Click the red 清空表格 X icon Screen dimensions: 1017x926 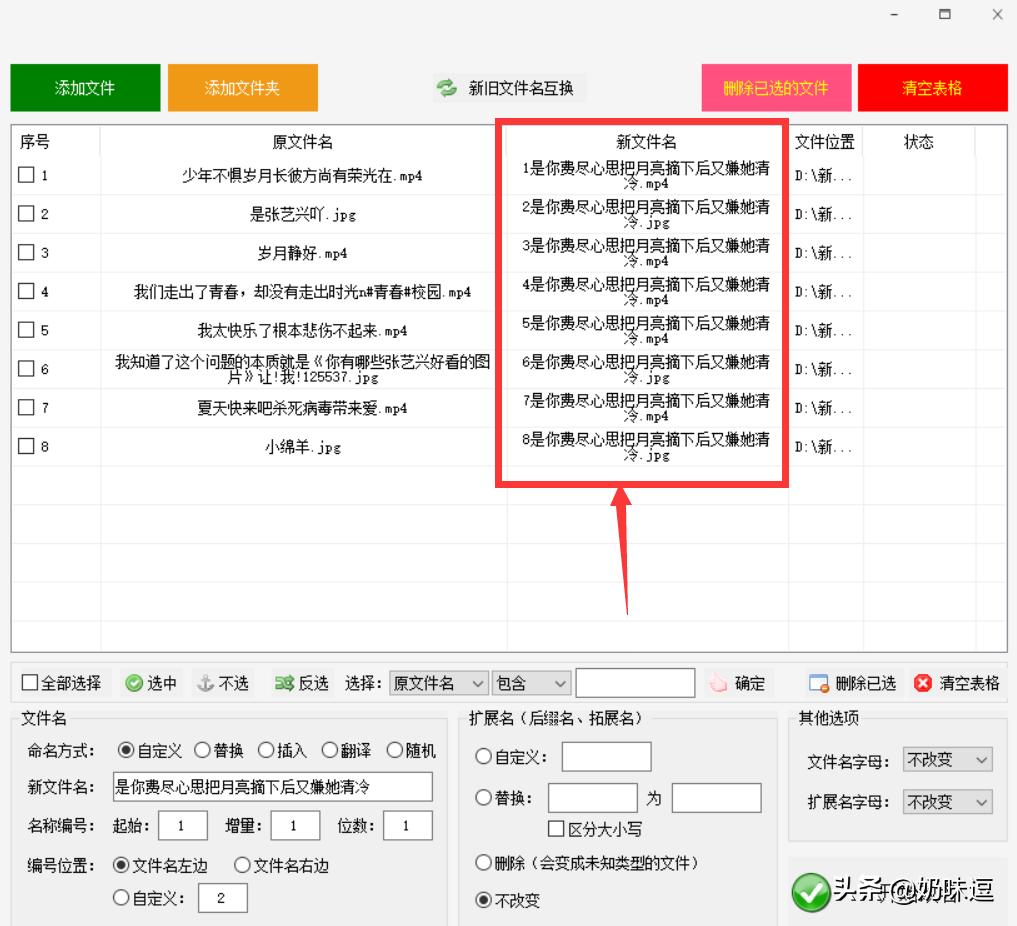coord(921,683)
